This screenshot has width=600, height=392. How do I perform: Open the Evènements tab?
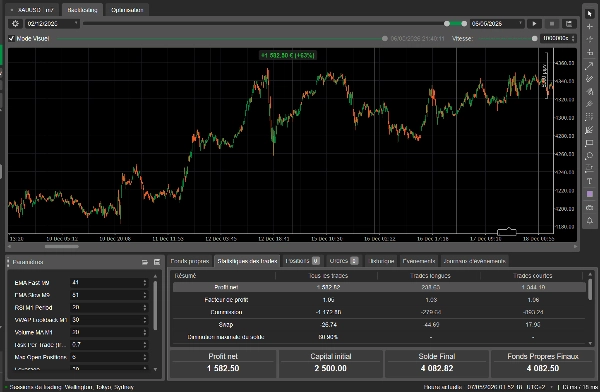(419, 261)
